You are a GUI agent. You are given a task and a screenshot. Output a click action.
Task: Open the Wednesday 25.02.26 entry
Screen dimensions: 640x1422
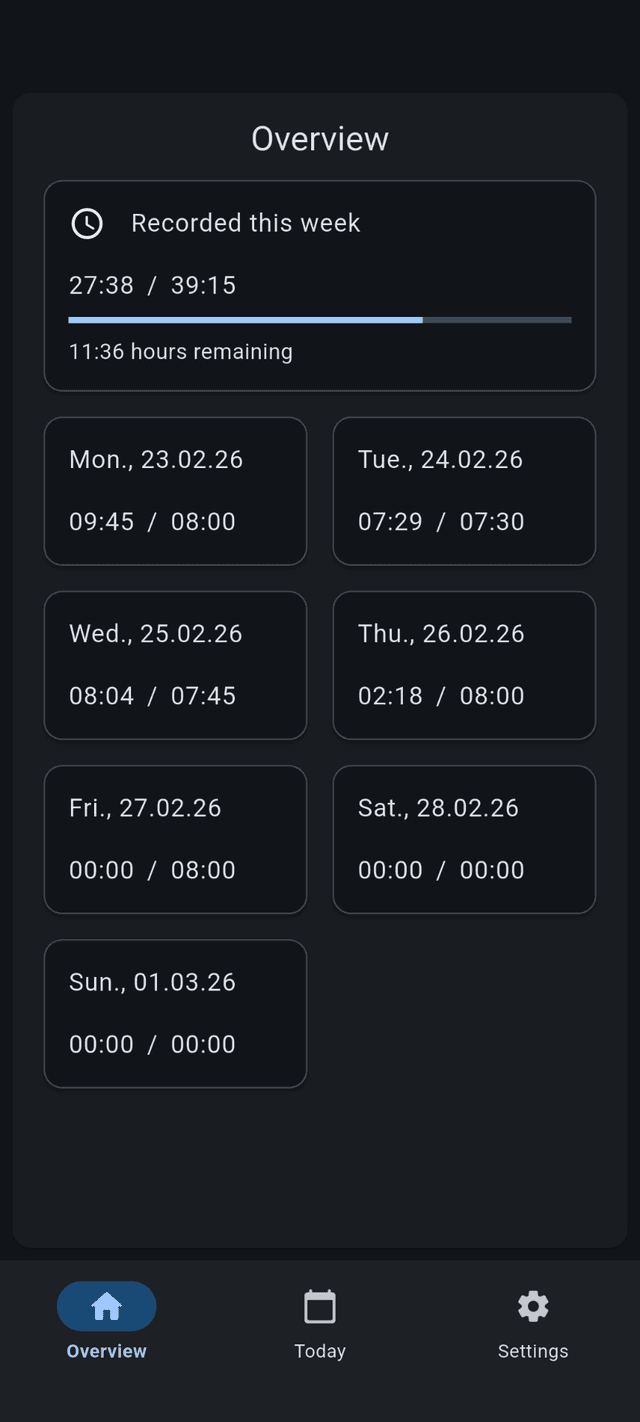coord(175,664)
